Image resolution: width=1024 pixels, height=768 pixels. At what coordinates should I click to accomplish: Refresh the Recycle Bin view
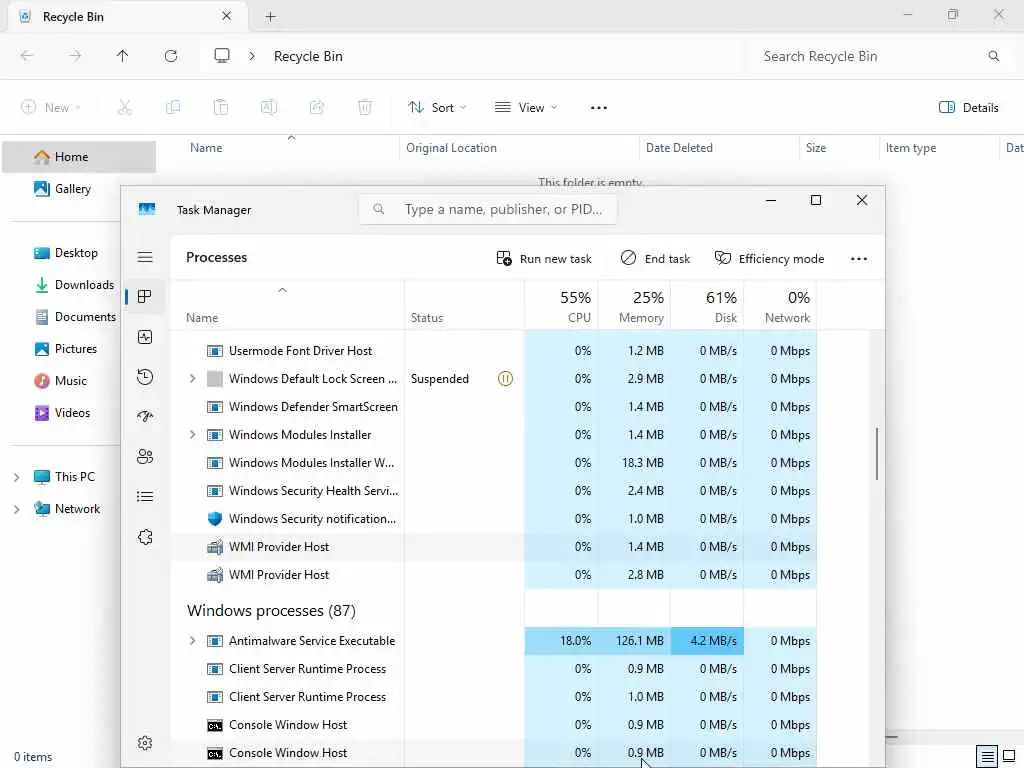tap(171, 56)
